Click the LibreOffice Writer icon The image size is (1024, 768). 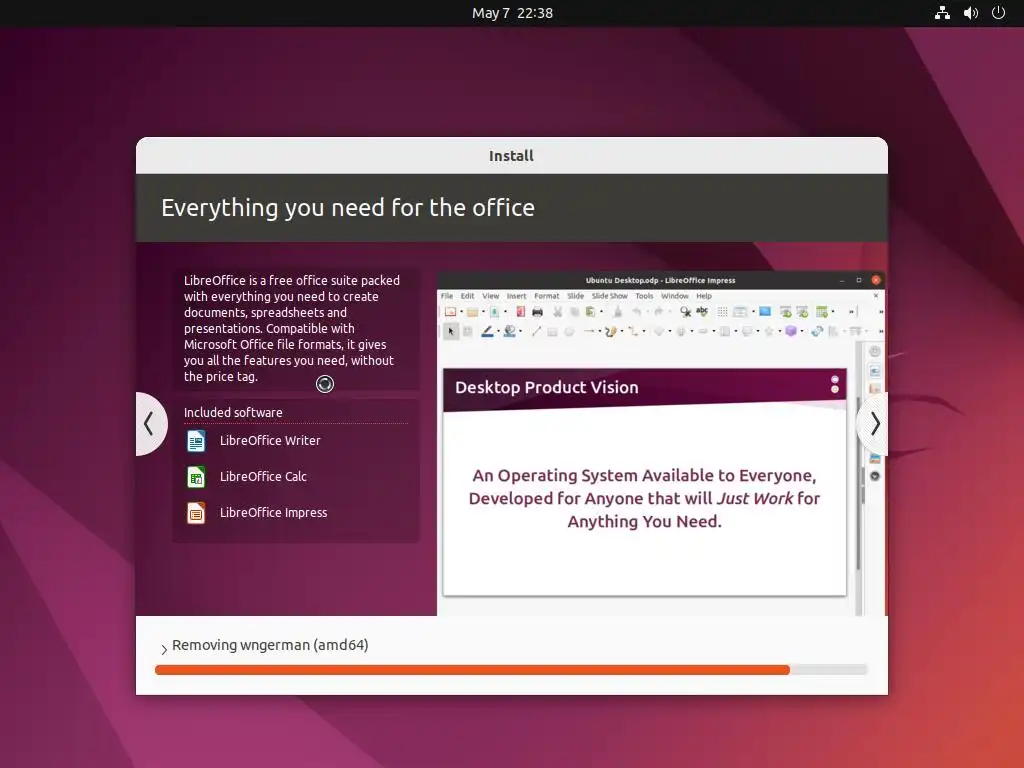pos(196,441)
